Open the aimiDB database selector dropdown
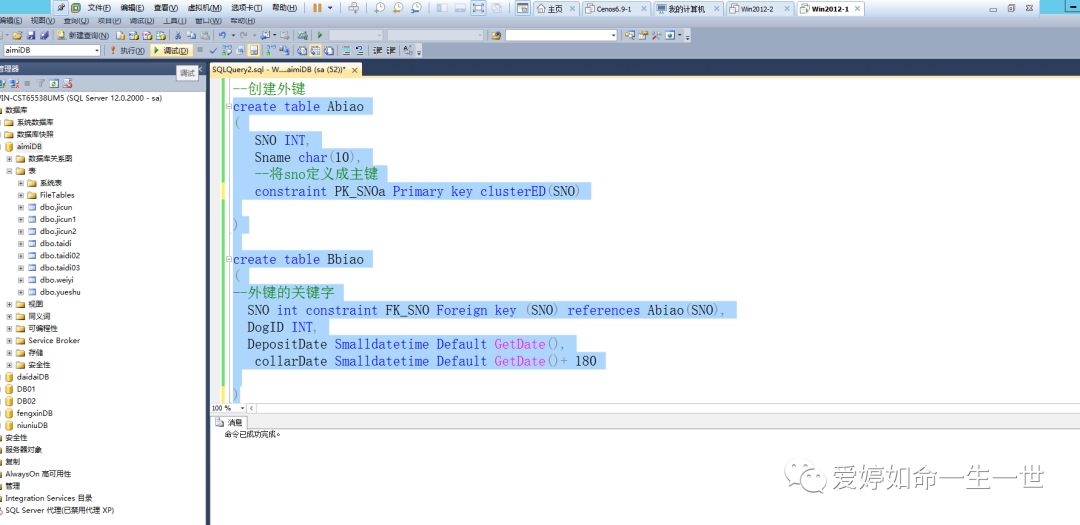 96,50
